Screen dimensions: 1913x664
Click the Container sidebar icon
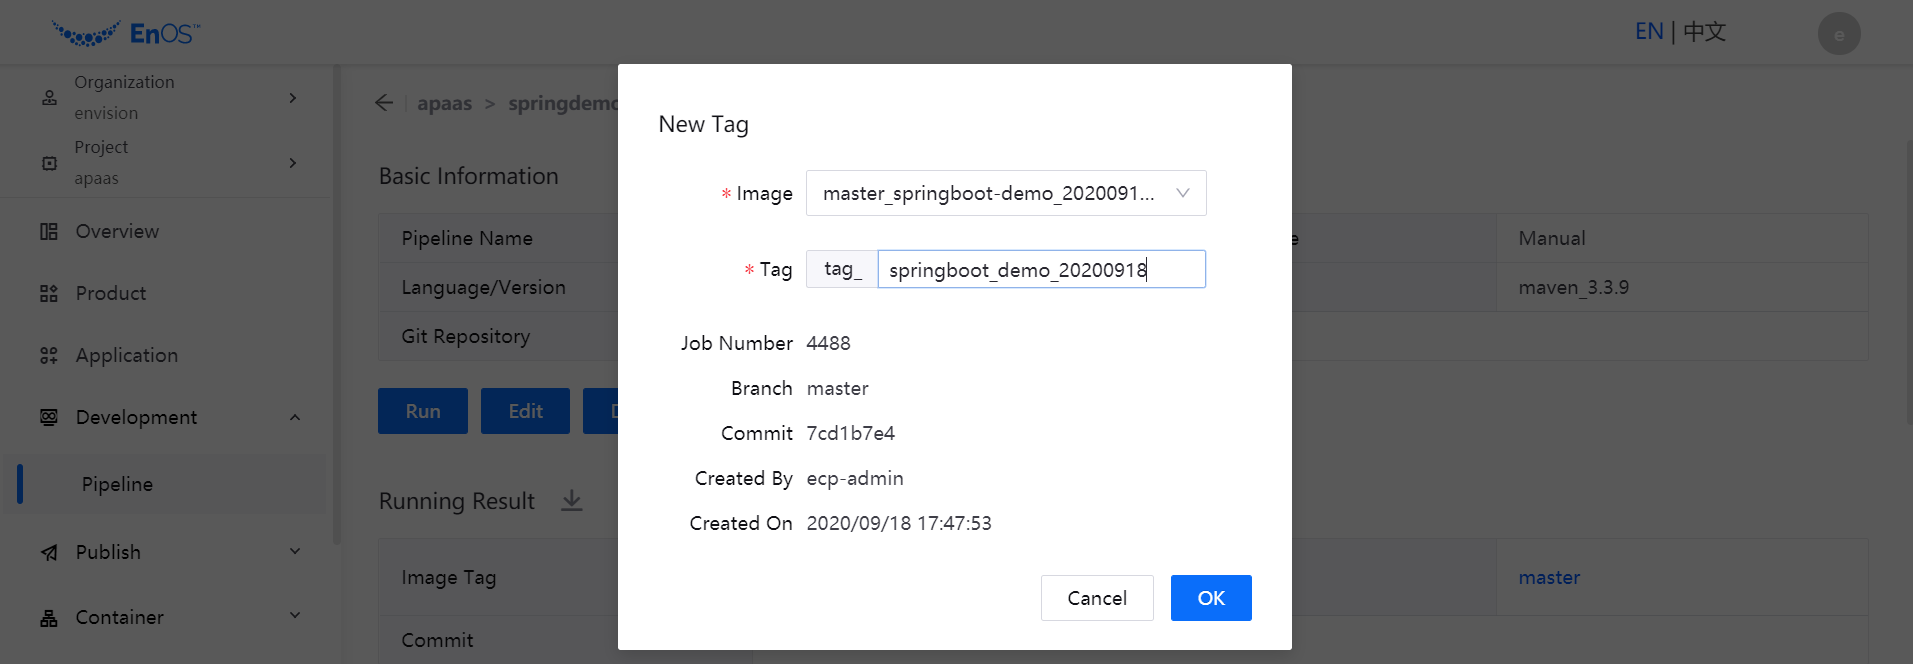point(49,618)
